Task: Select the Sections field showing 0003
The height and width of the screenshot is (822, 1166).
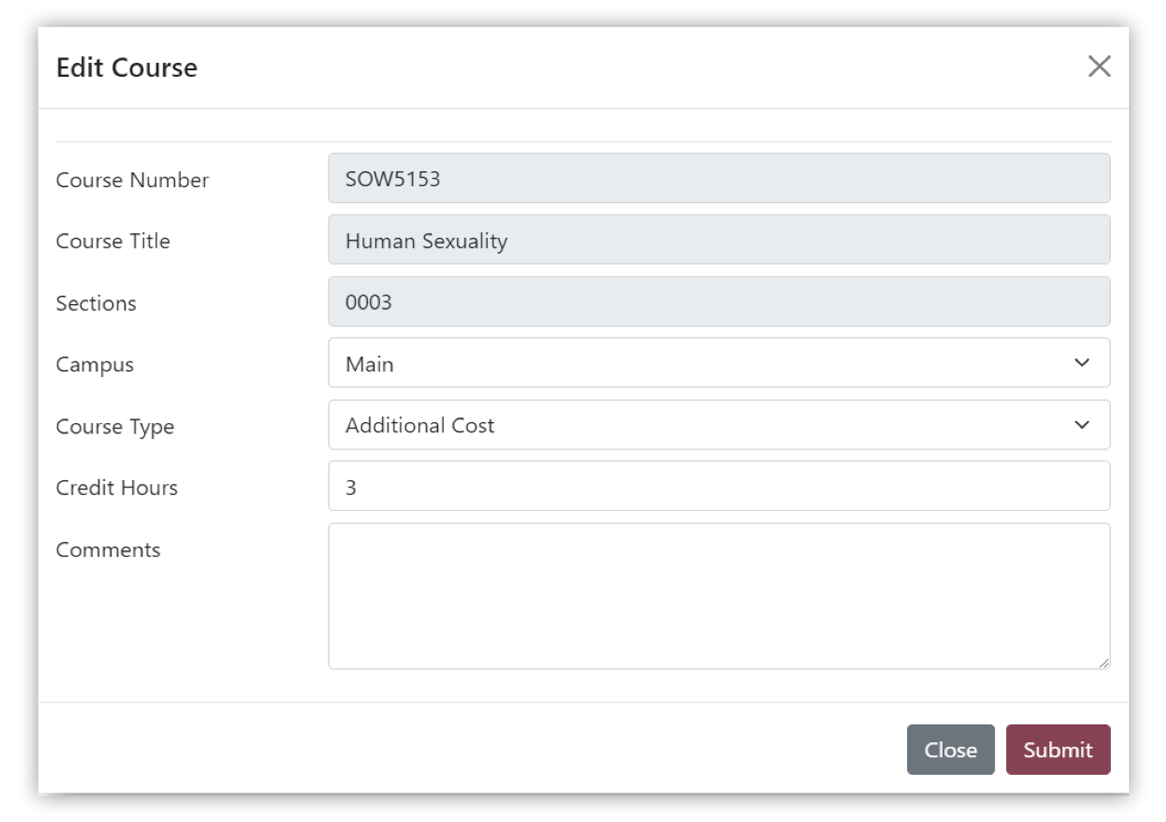Action: (718, 302)
